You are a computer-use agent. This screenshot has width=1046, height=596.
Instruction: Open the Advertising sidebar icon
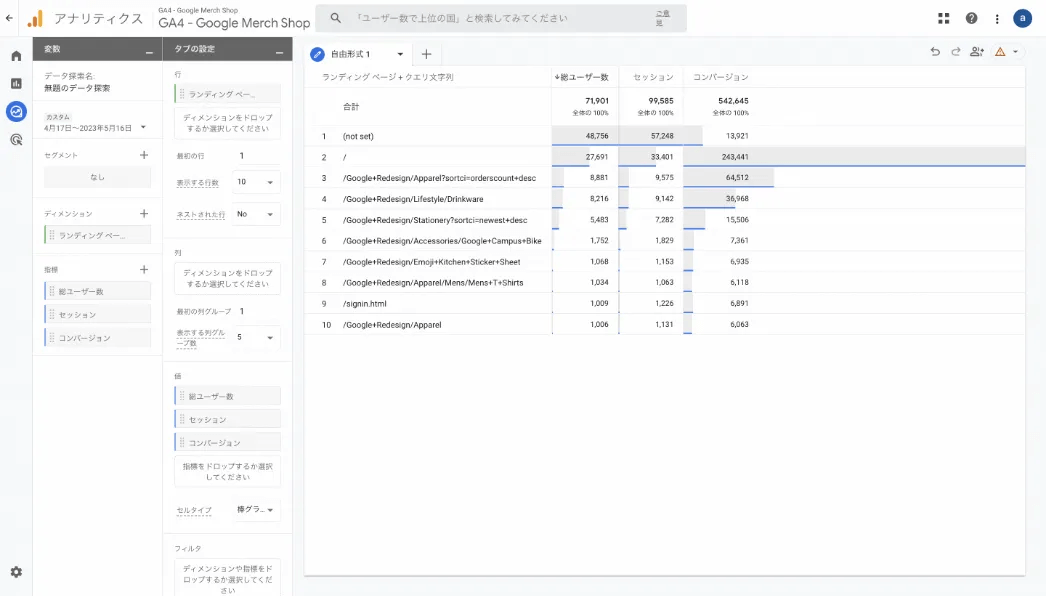(16, 139)
